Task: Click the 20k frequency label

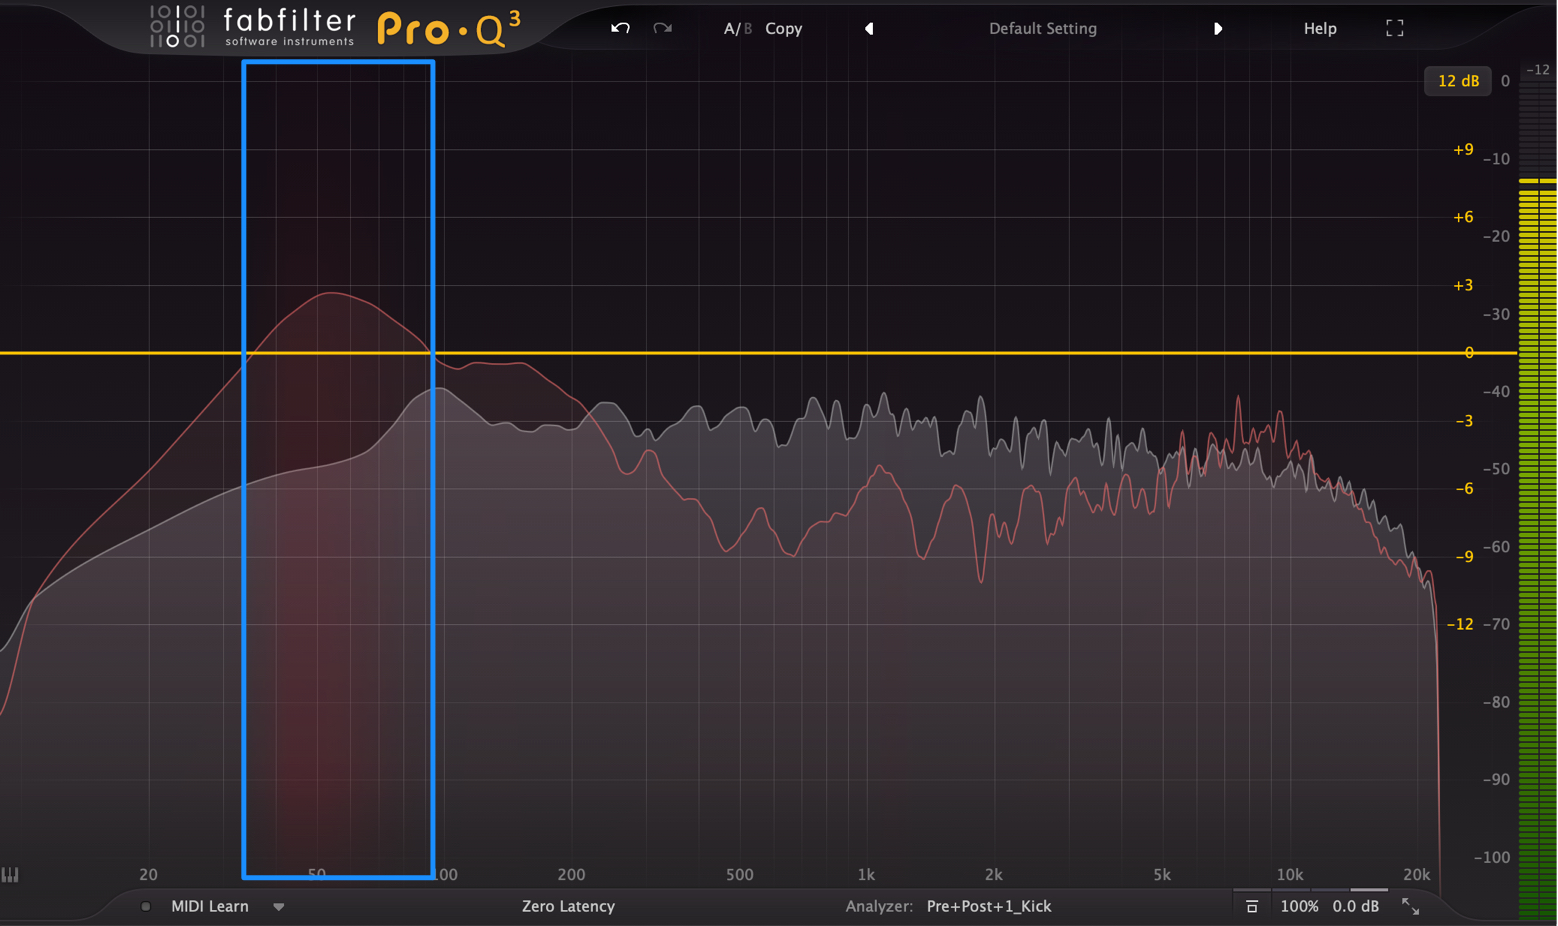Action: click(x=1416, y=875)
